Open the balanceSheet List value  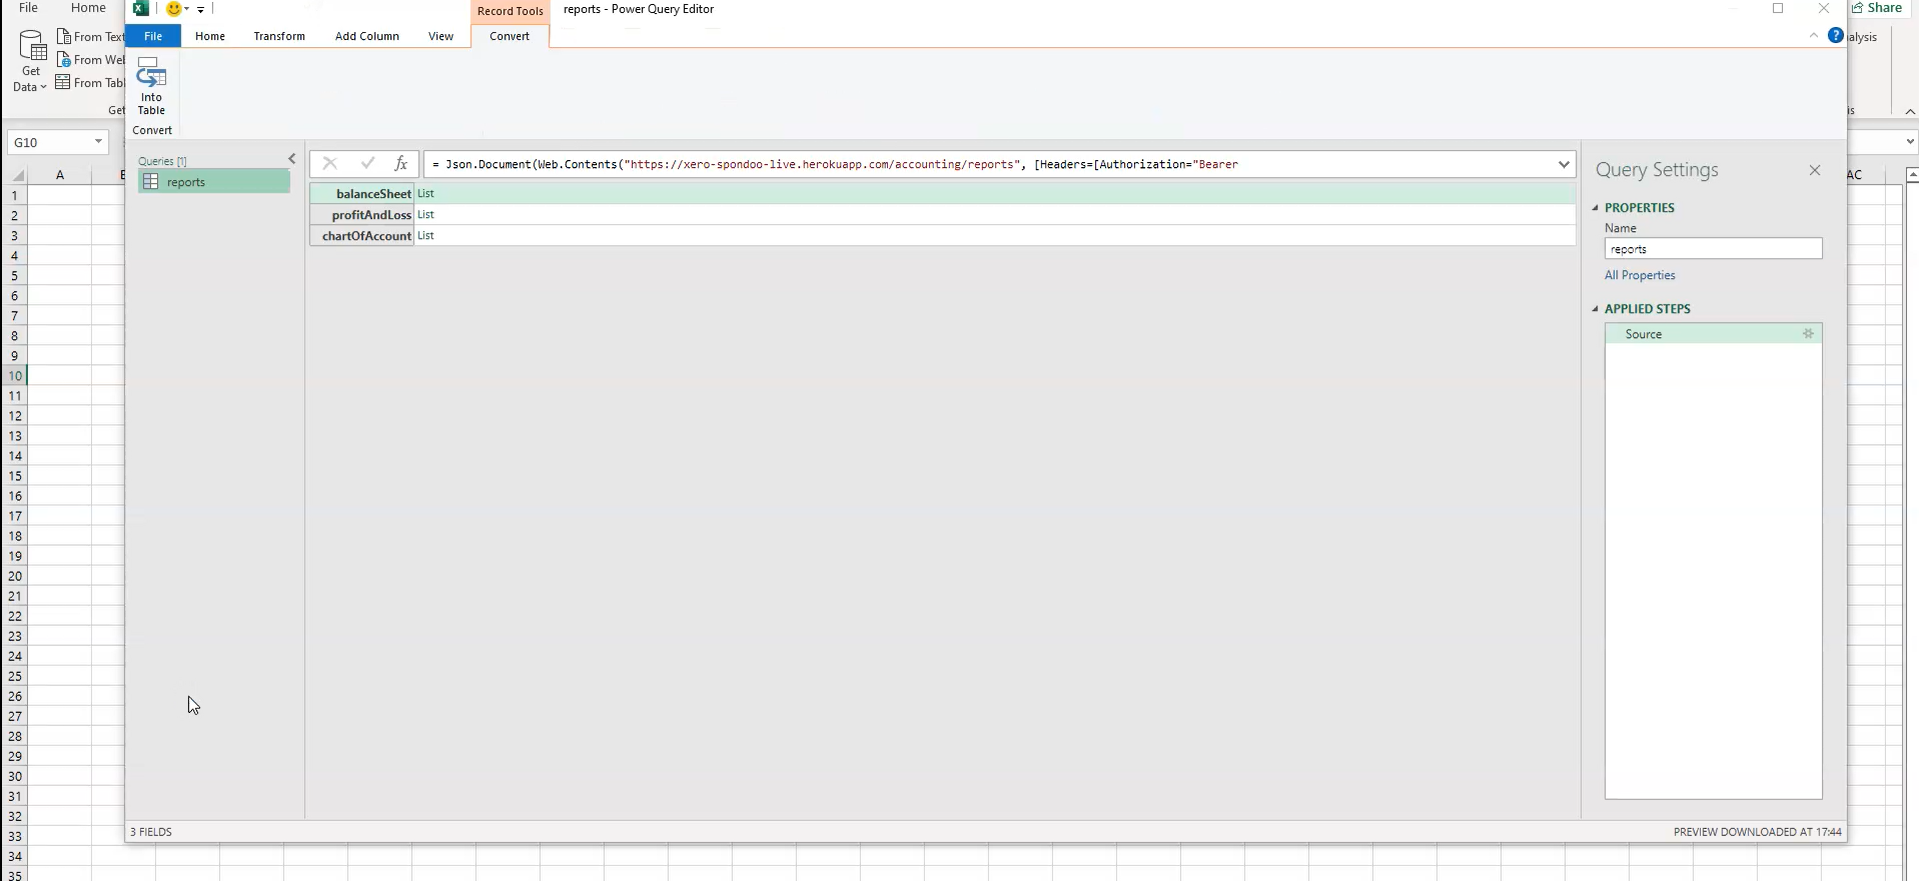coord(426,194)
